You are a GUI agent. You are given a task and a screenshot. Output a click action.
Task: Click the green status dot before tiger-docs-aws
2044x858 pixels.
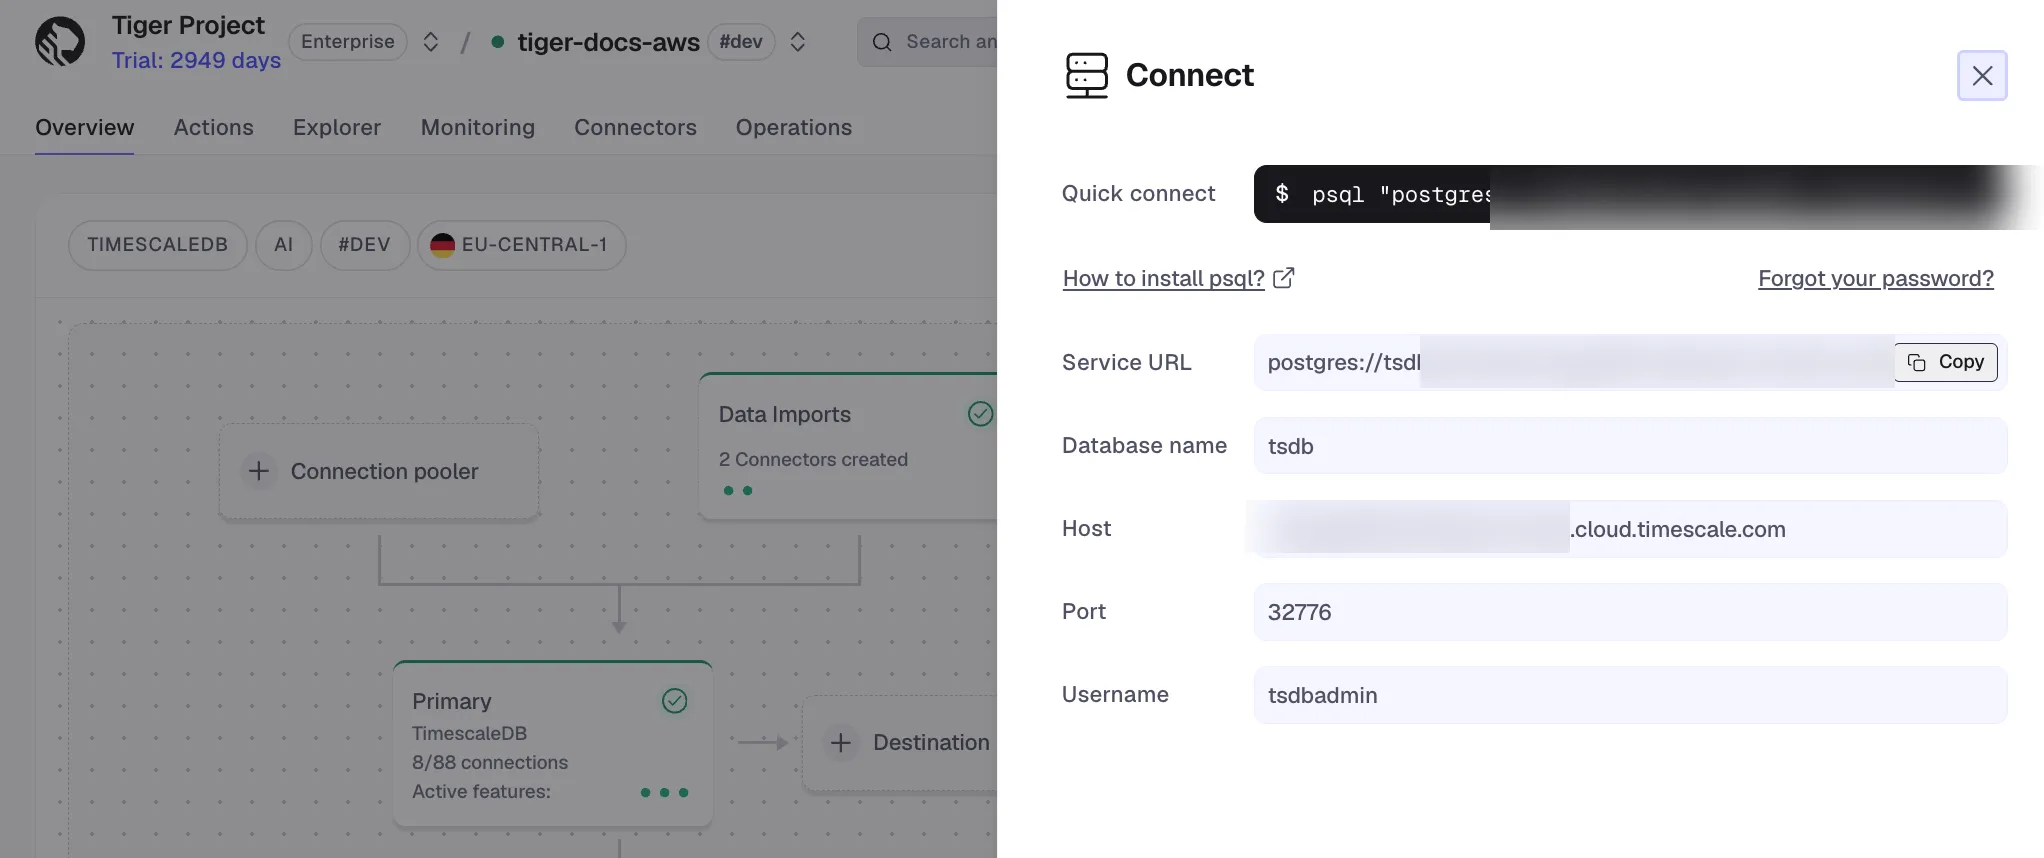tap(497, 42)
